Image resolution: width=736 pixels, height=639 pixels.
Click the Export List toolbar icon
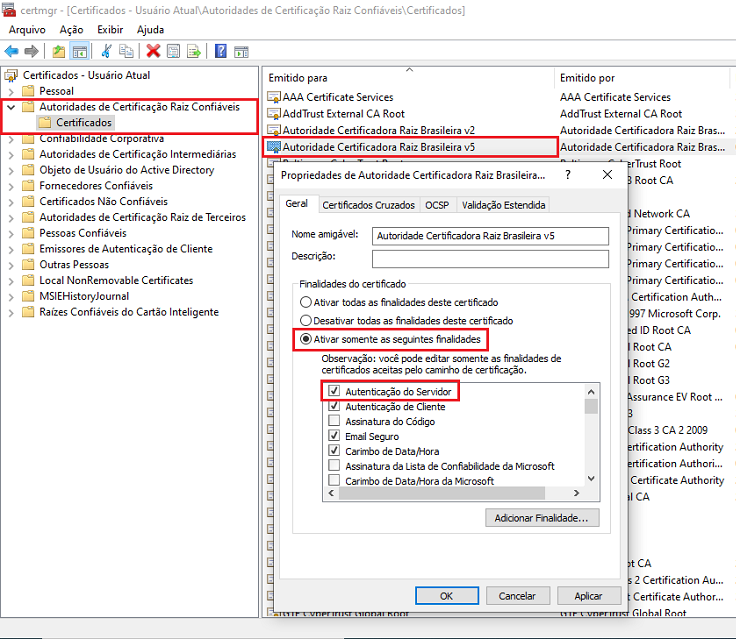click(193, 51)
